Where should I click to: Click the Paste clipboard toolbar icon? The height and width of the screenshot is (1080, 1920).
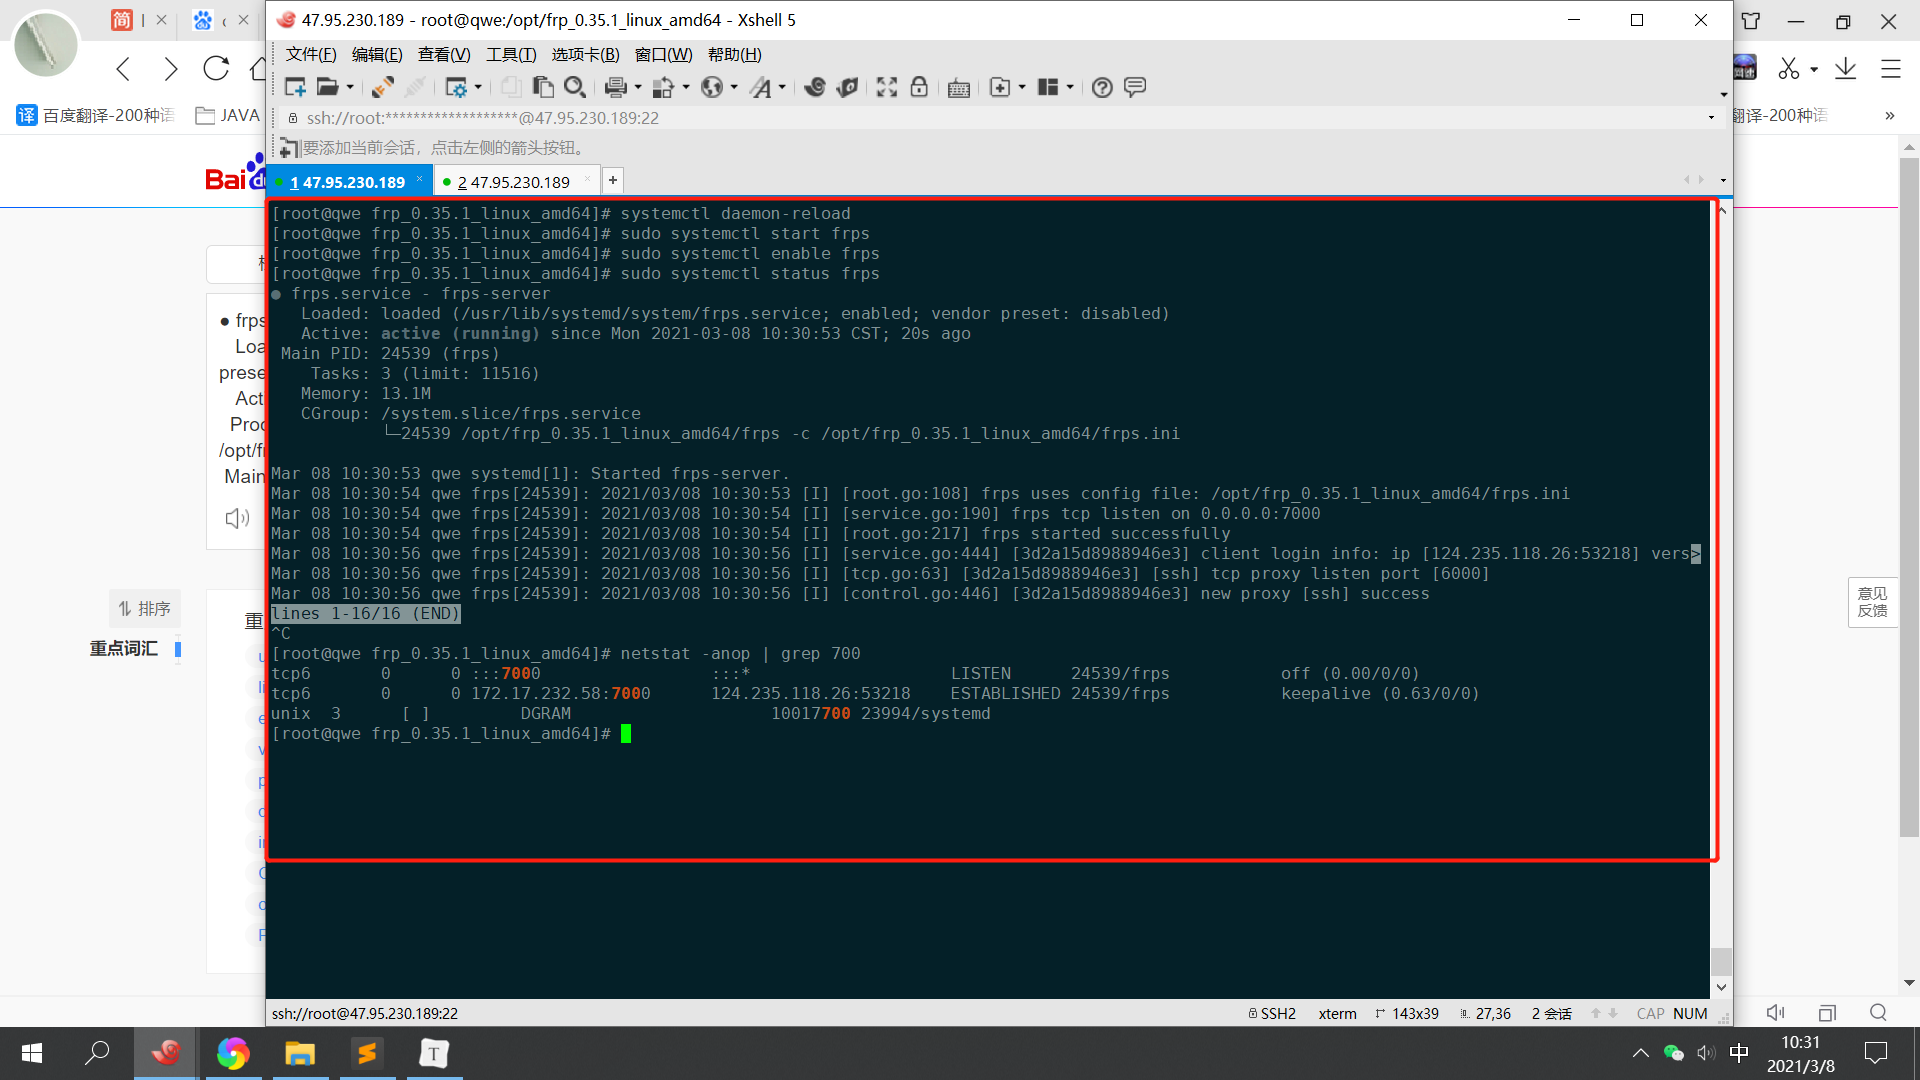pos(543,87)
